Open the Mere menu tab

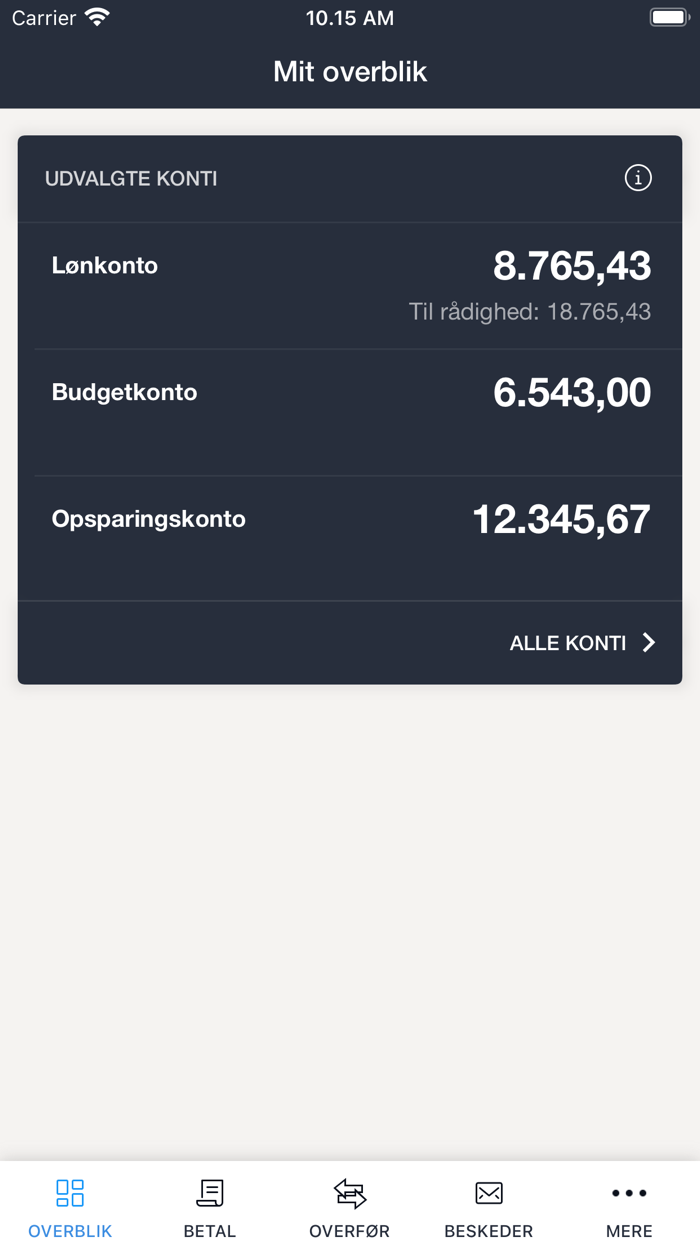point(628,1205)
